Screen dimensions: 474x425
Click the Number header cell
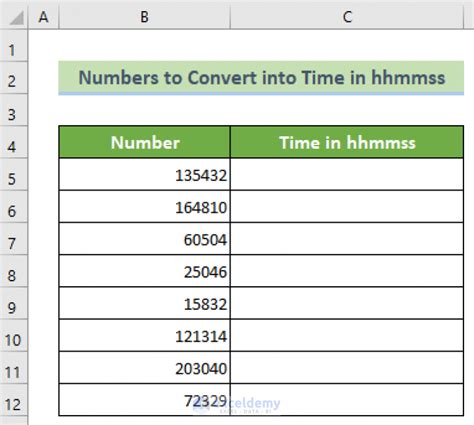coord(144,142)
